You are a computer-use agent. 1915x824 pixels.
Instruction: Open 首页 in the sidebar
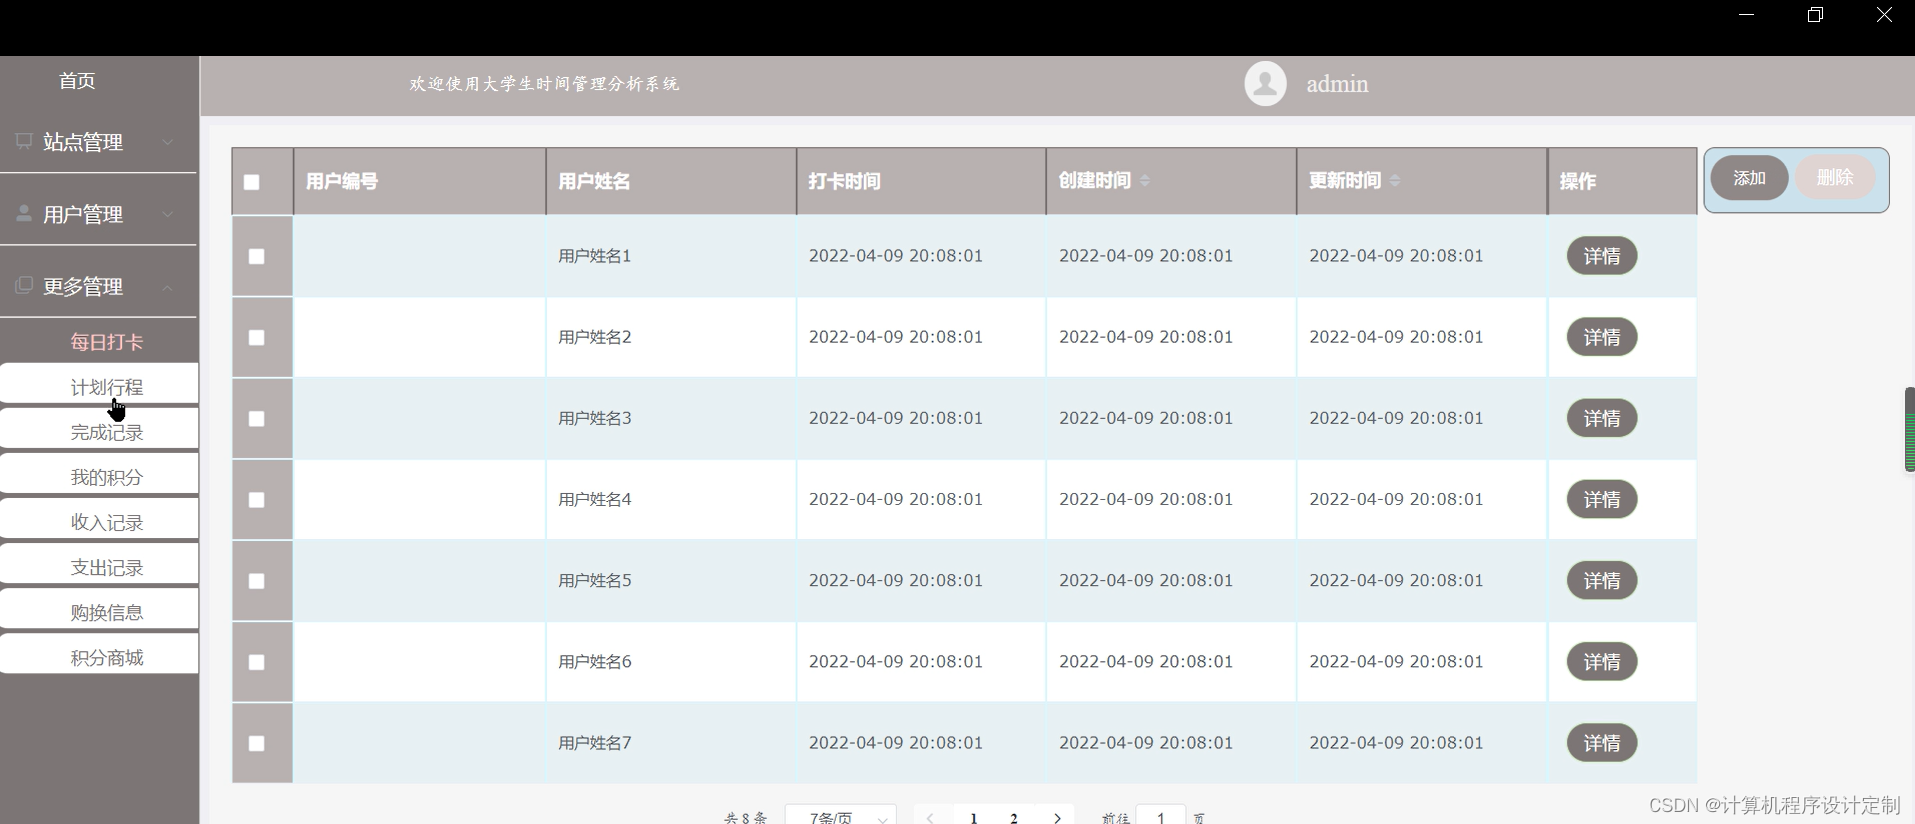(77, 81)
